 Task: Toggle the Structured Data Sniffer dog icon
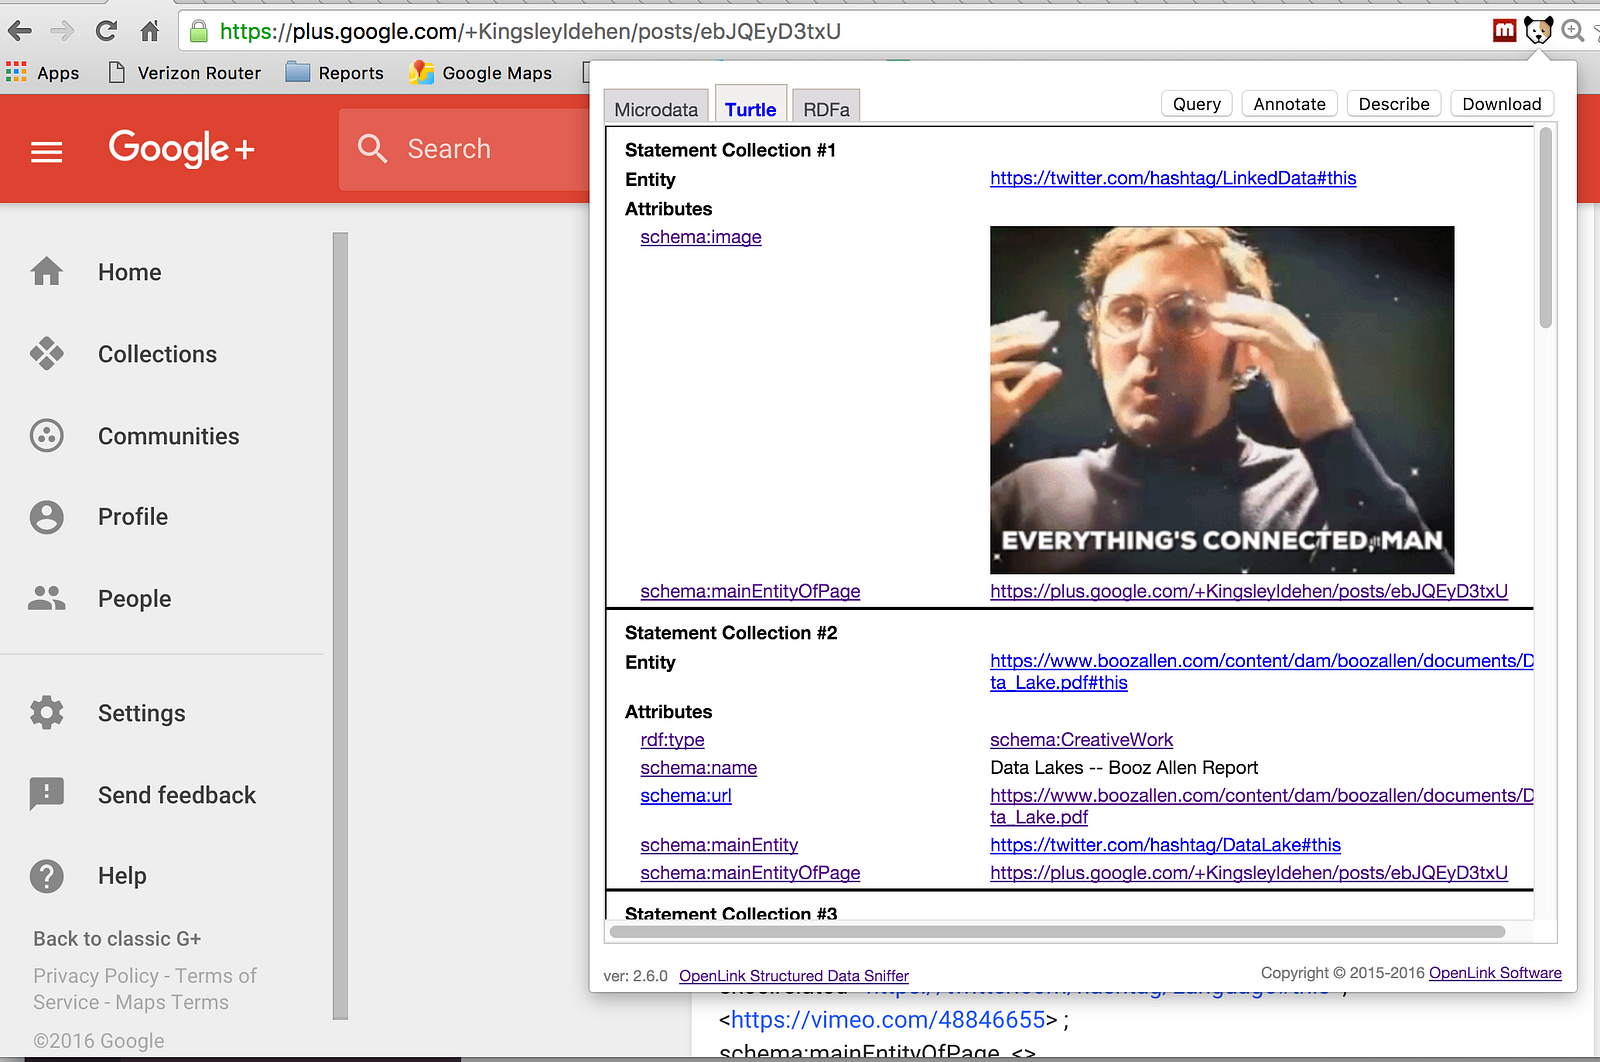(1539, 31)
